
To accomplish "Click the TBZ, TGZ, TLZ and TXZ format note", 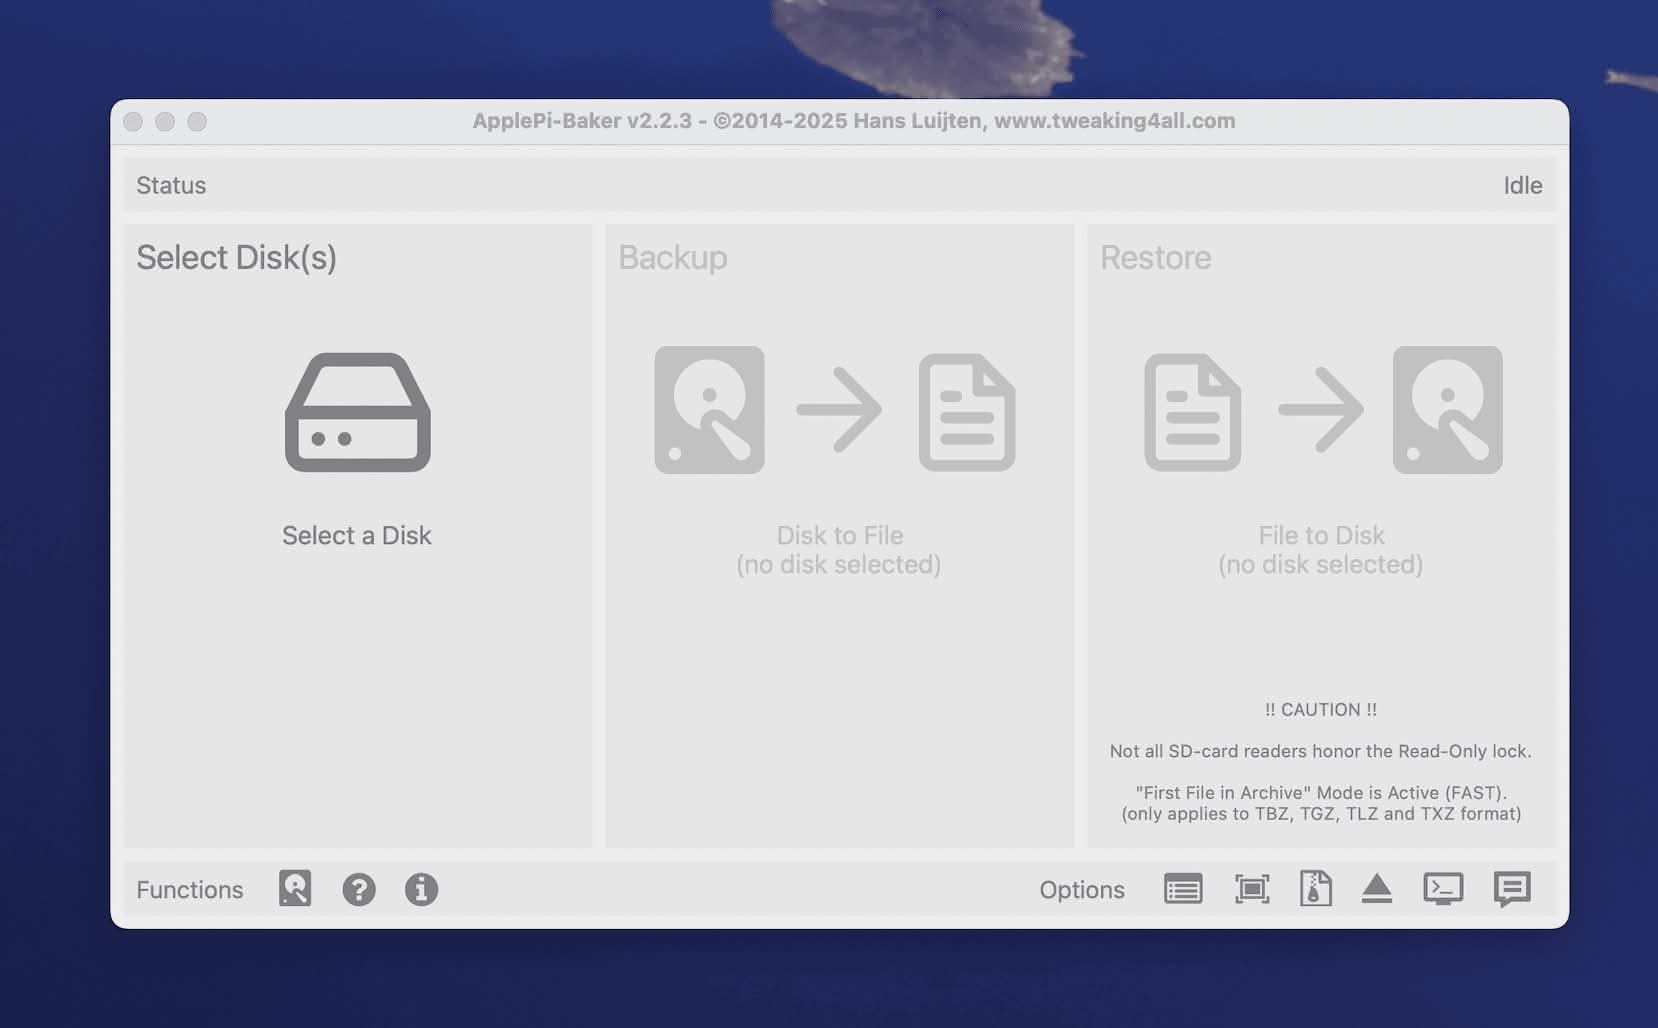I will click(1321, 814).
